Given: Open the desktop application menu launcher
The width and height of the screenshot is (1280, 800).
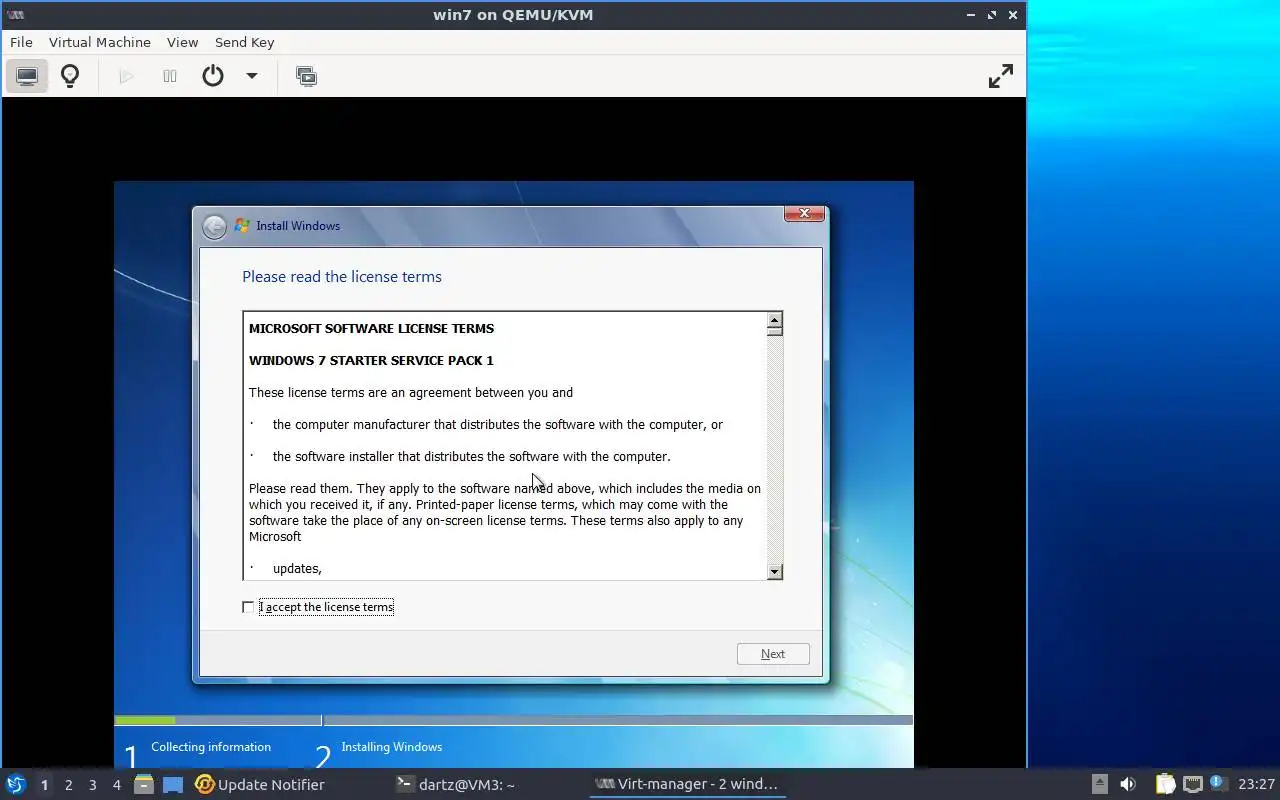Looking at the screenshot, I should 15,785.
